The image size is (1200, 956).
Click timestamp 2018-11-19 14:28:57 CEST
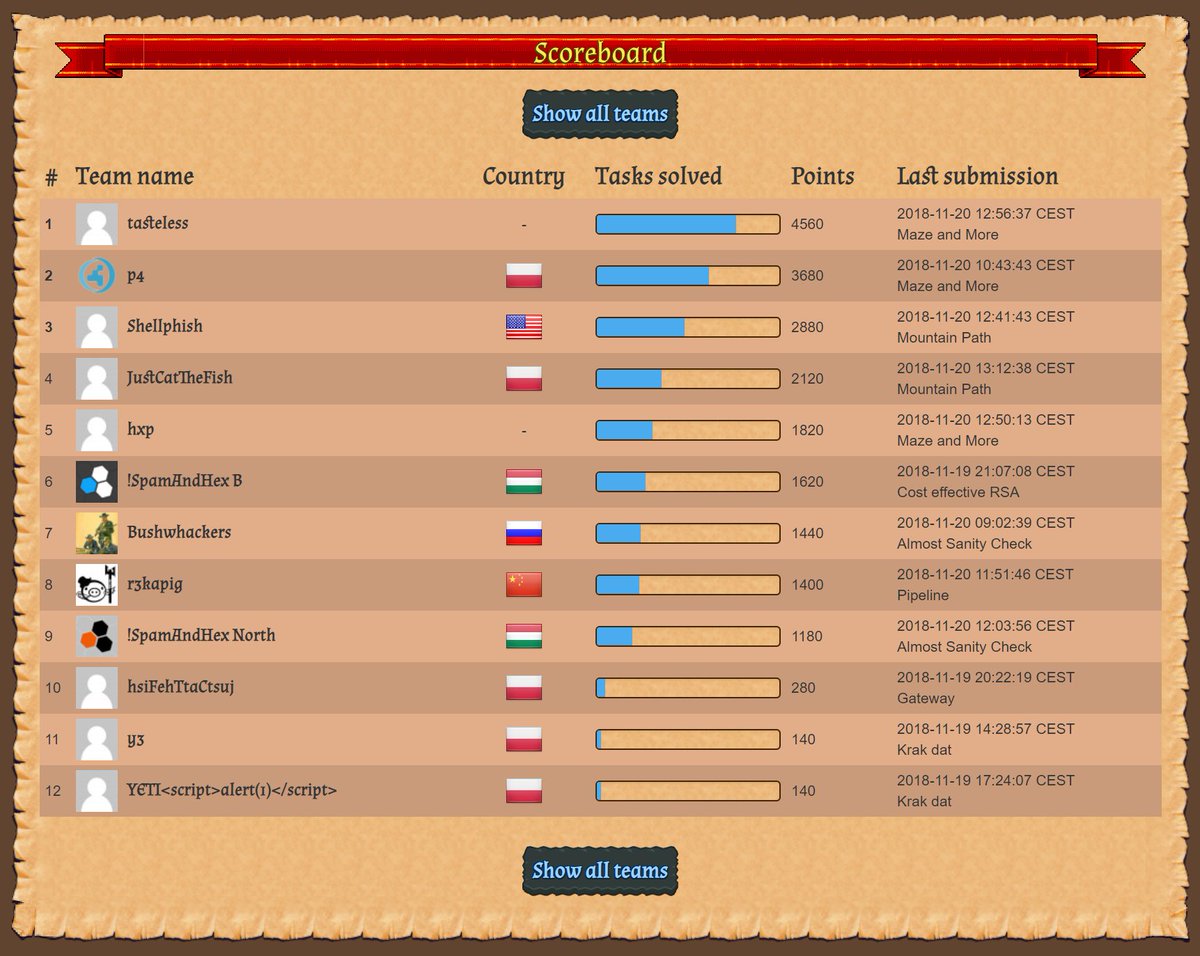(x=986, y=728)
